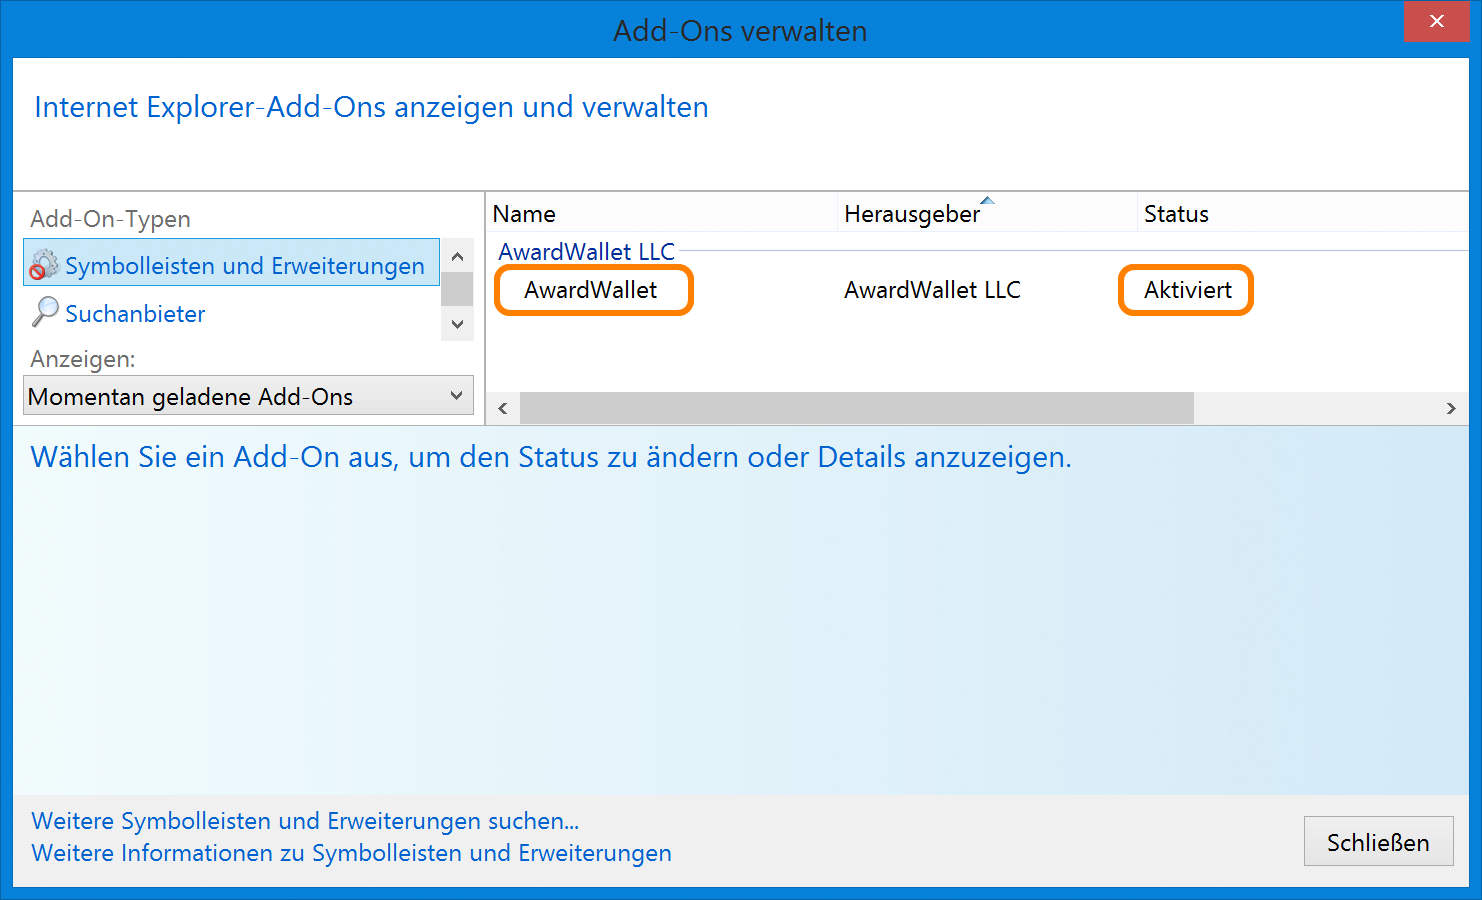Click the add-on types scrollbar thumb

point(457,289)
